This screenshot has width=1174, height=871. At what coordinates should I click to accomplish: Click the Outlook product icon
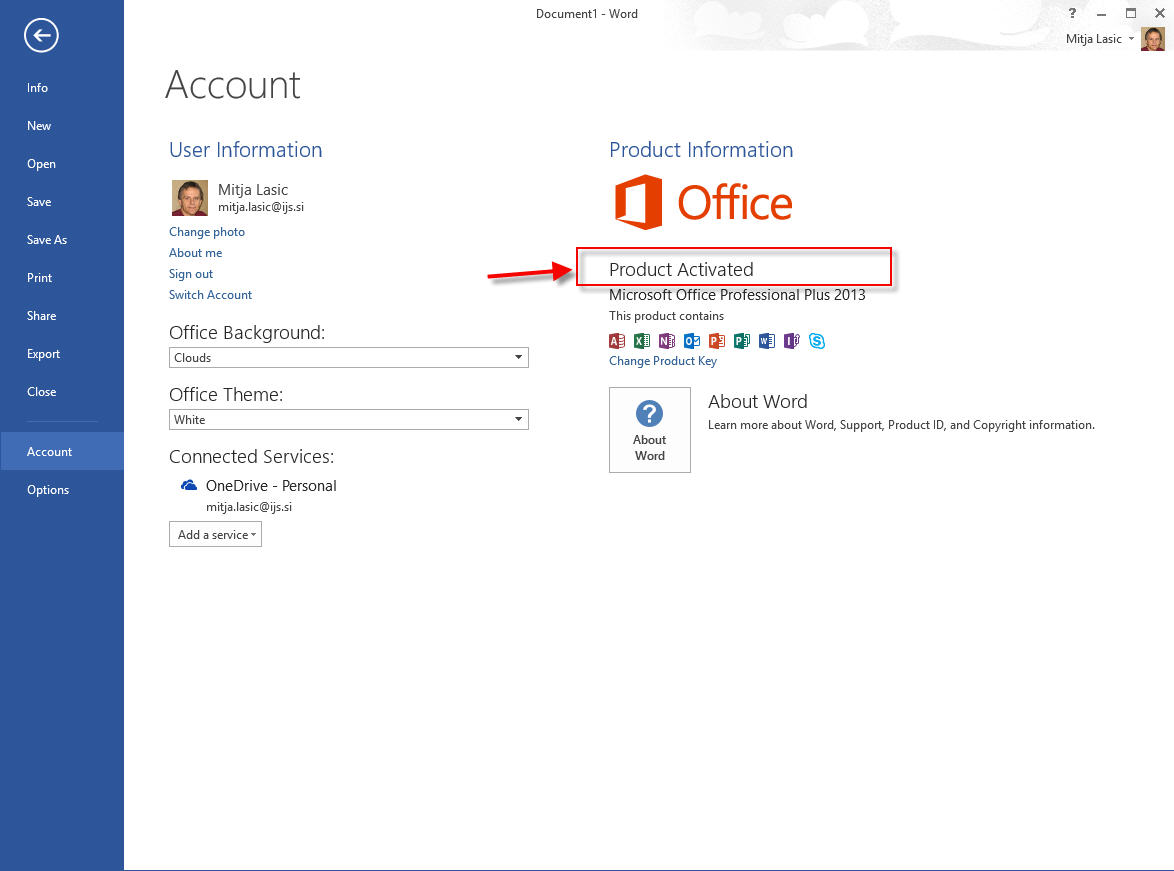(692, 341)
